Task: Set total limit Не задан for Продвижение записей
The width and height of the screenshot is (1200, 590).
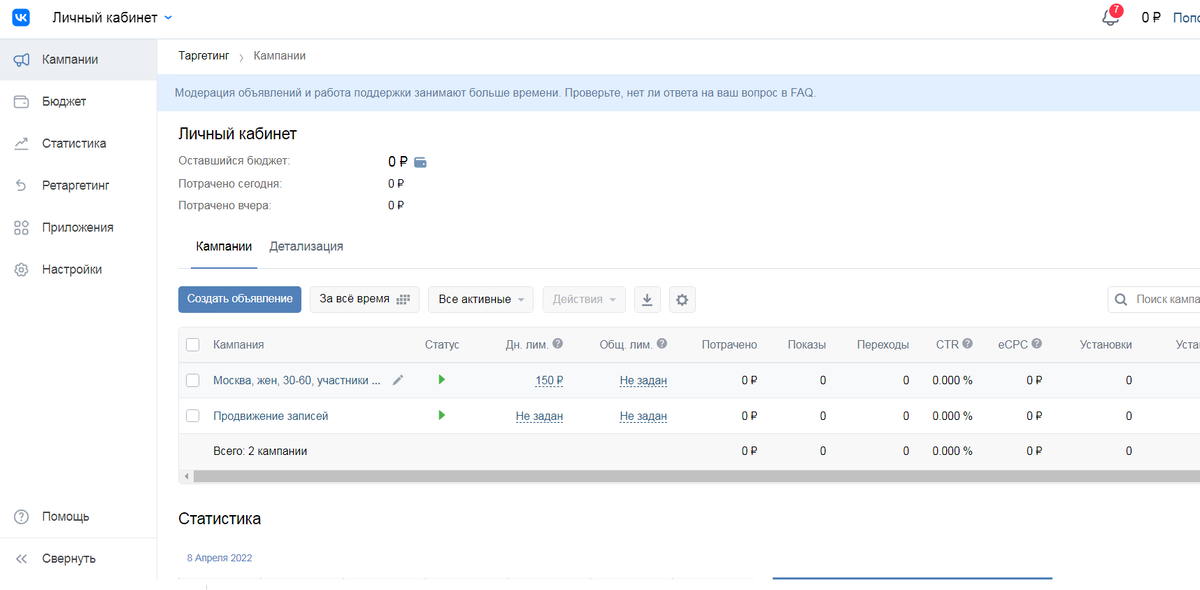Action: [x=643, y=416]
